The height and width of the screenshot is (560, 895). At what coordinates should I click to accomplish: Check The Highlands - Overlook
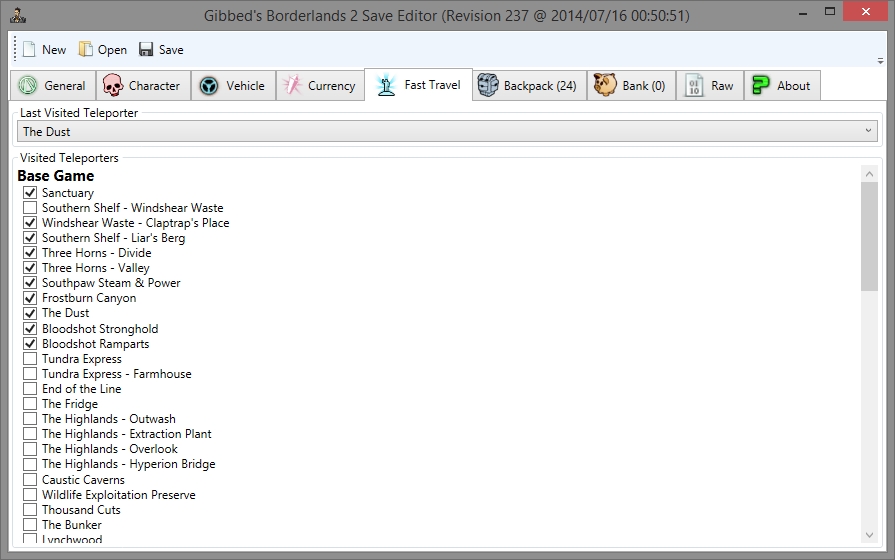point(30,449)
